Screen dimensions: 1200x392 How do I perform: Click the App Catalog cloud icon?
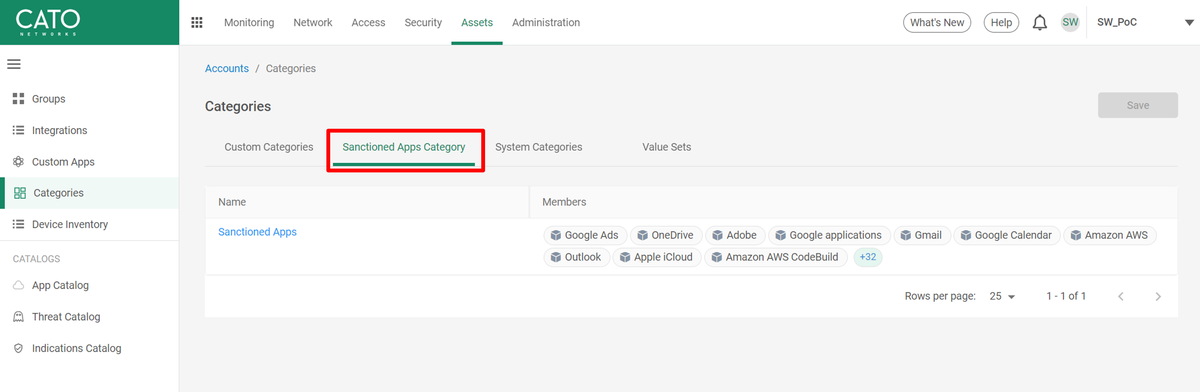click(x=18, y=285)
